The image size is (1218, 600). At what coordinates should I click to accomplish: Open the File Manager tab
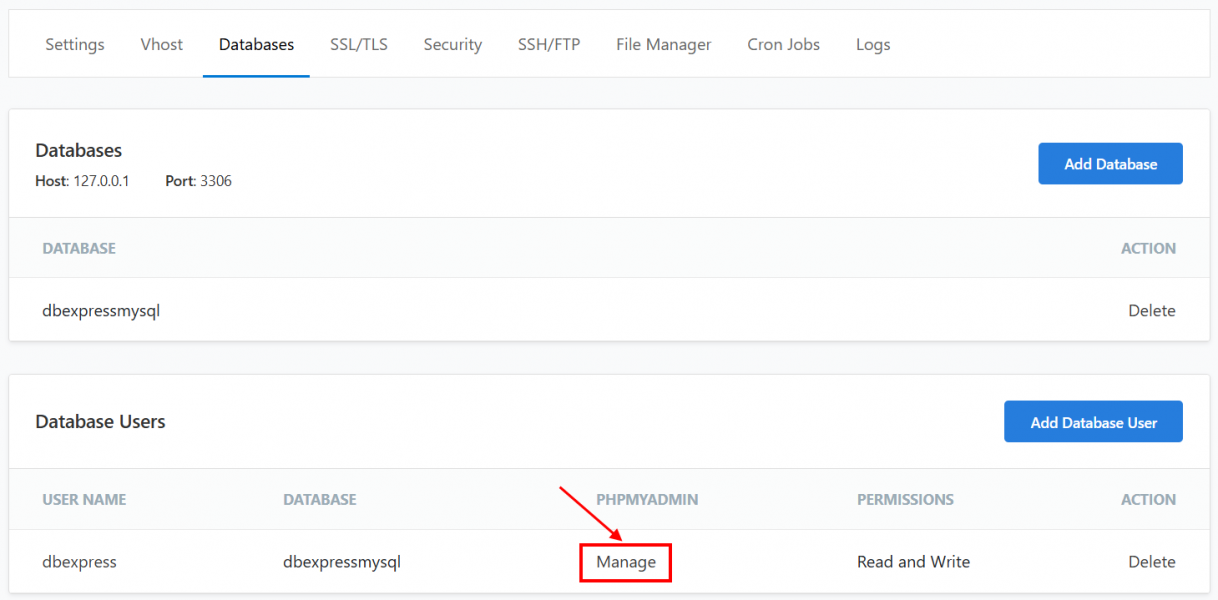pyautogui.click(x=663, y=45)
